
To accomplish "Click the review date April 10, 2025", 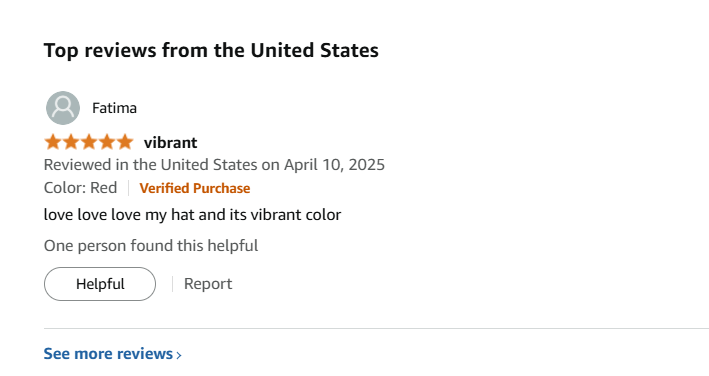I will 334,164.
